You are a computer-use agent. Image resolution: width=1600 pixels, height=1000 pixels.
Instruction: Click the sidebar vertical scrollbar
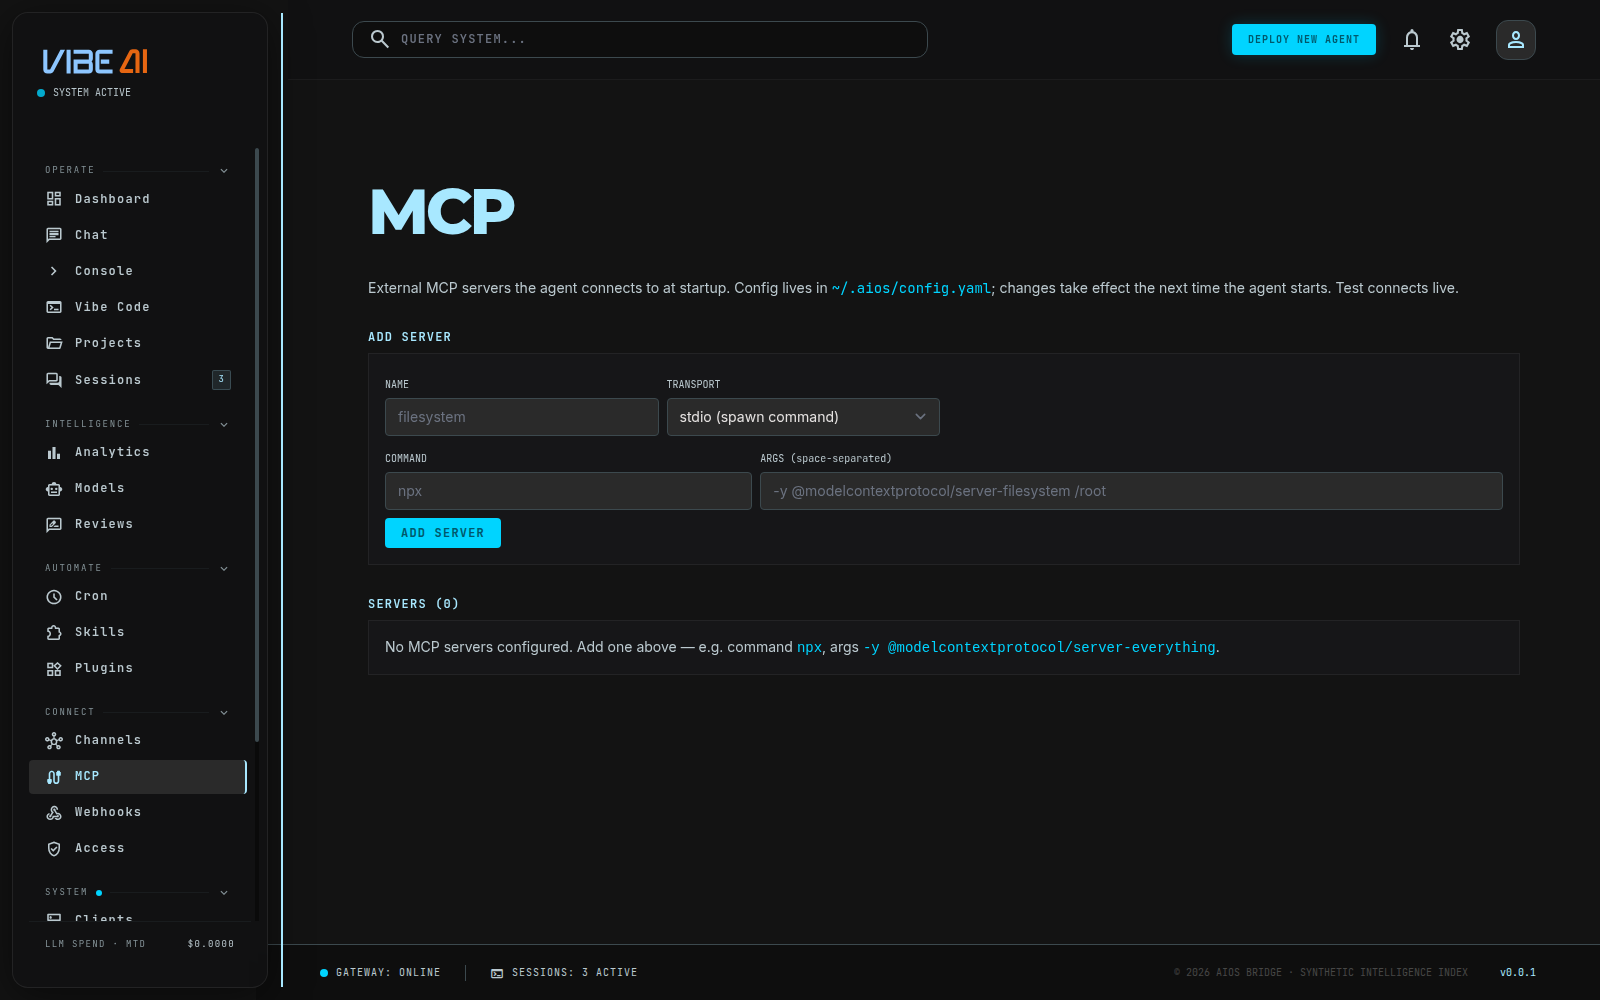click(257, 445)
